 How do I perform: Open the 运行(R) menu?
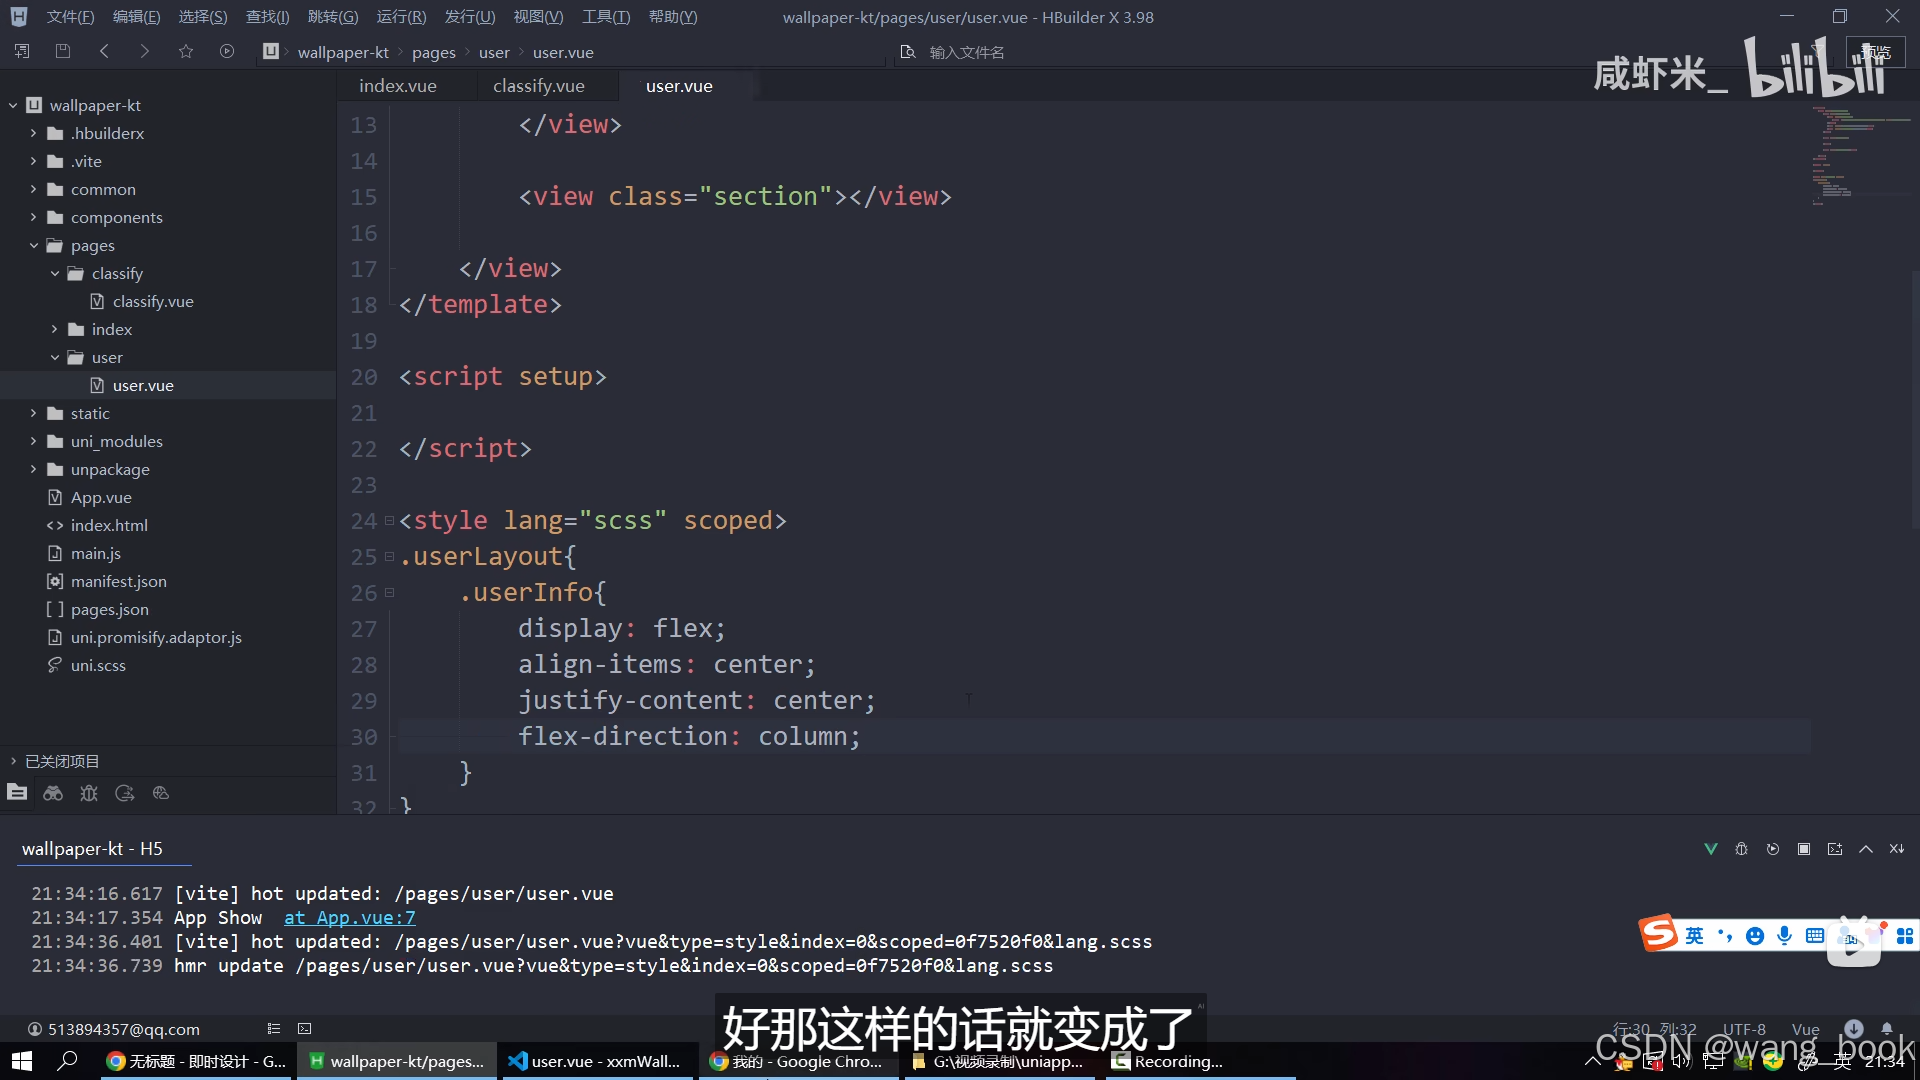point(401,17)
